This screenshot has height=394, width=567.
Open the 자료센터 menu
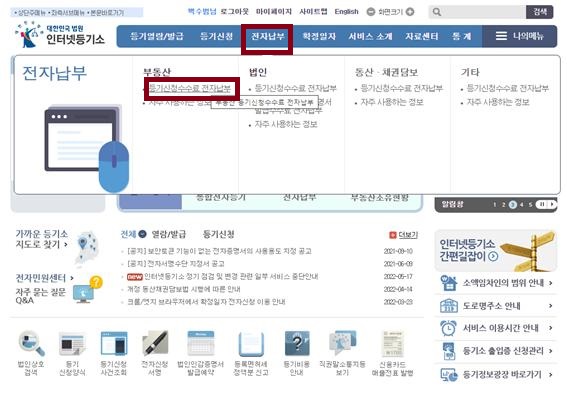coord(422,37)
